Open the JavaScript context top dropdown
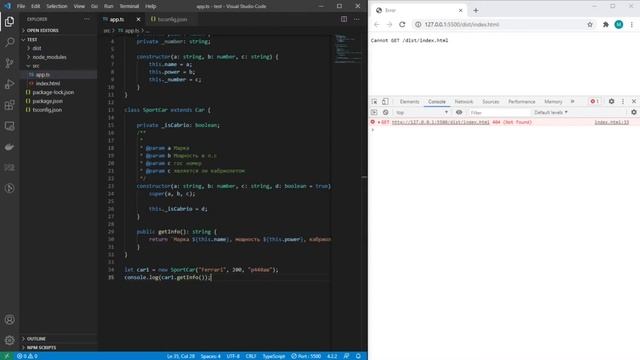 422,112
